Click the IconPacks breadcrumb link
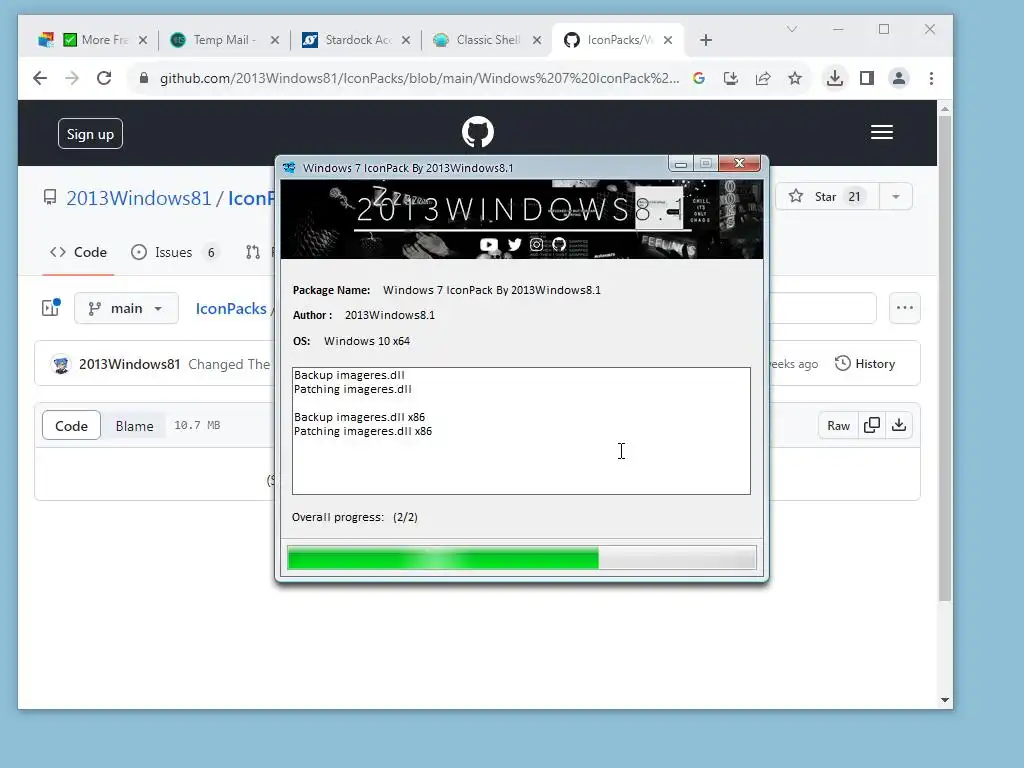This screenshot has width=1024, height=768. coord(231,308)
